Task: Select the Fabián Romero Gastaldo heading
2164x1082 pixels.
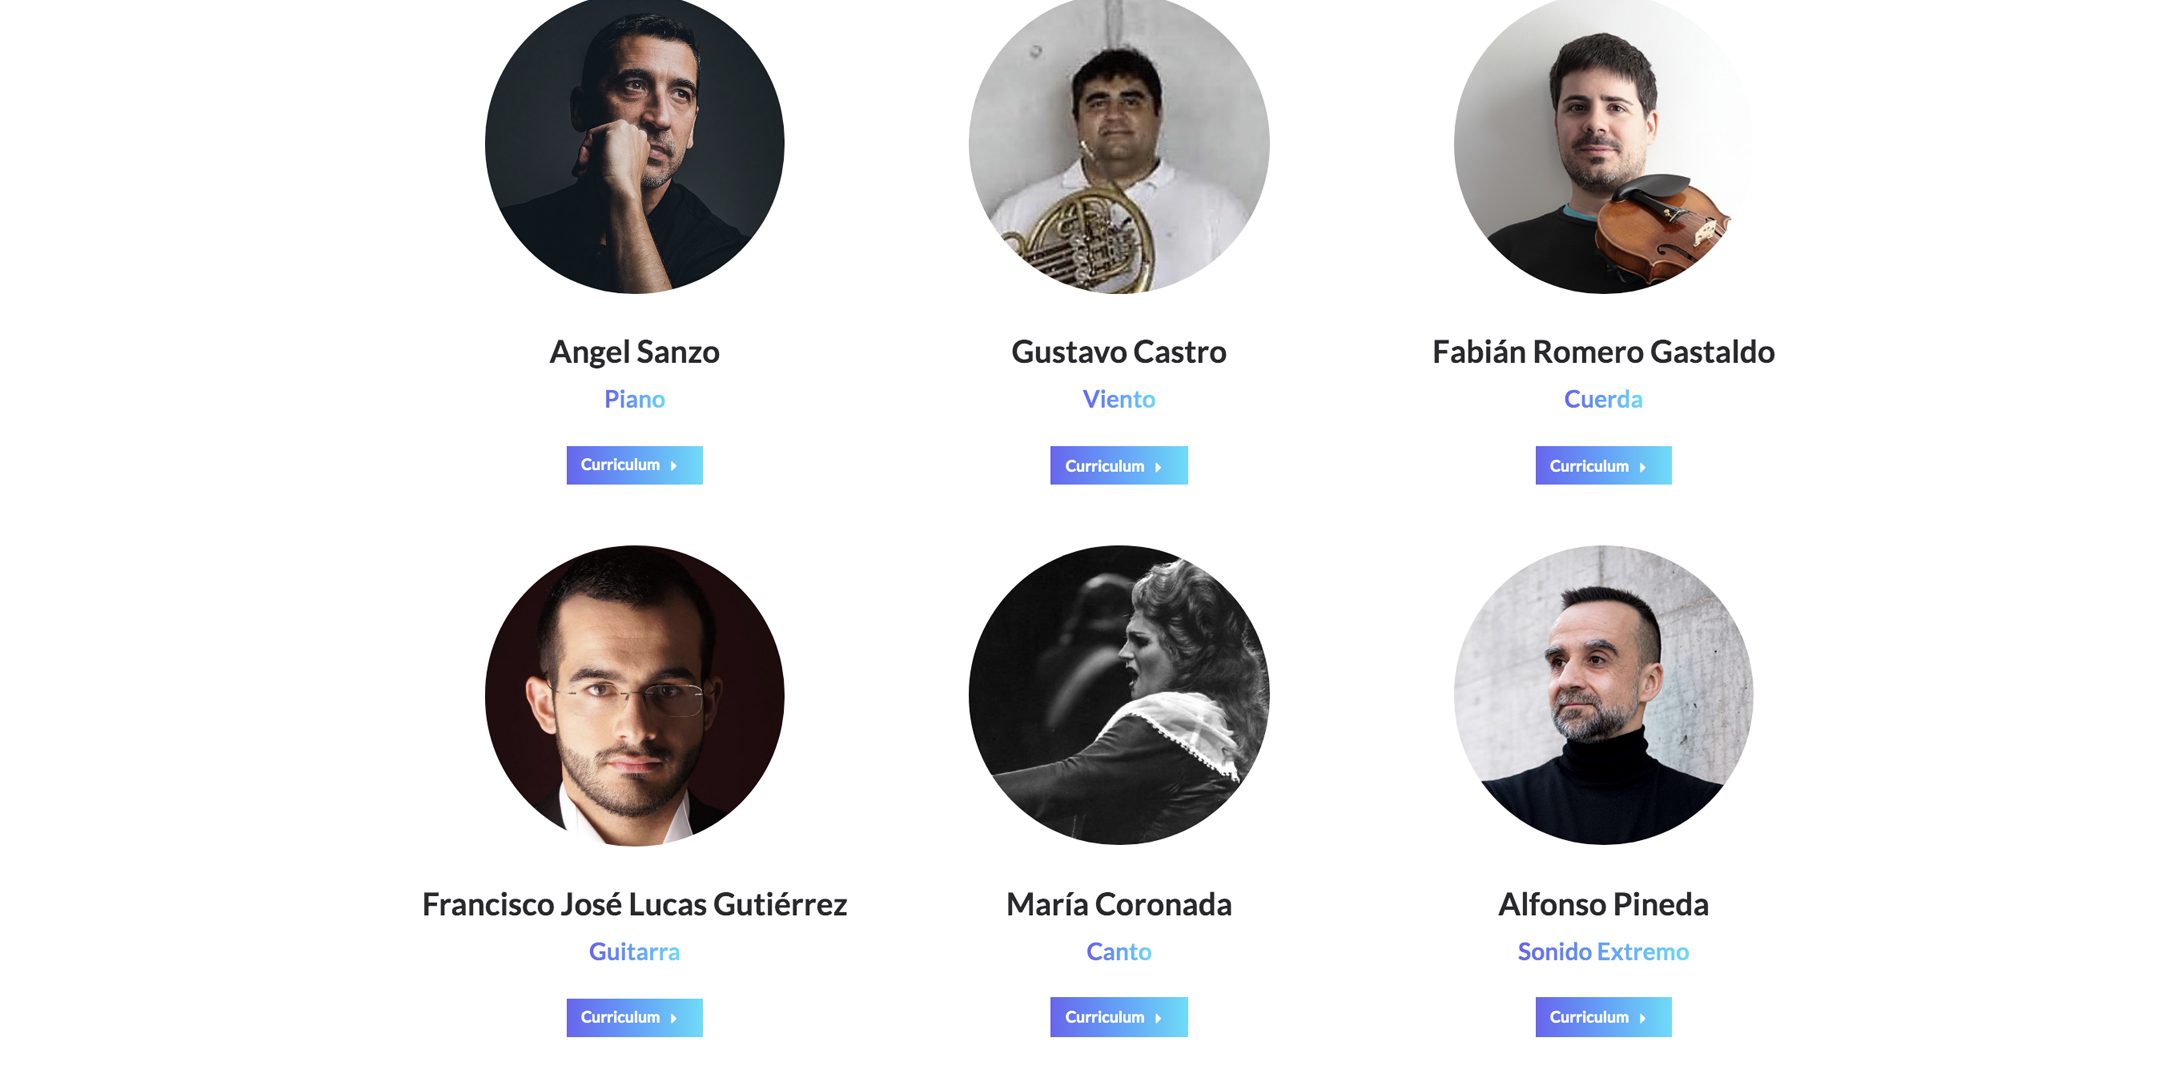Action: click(1603, 352)
